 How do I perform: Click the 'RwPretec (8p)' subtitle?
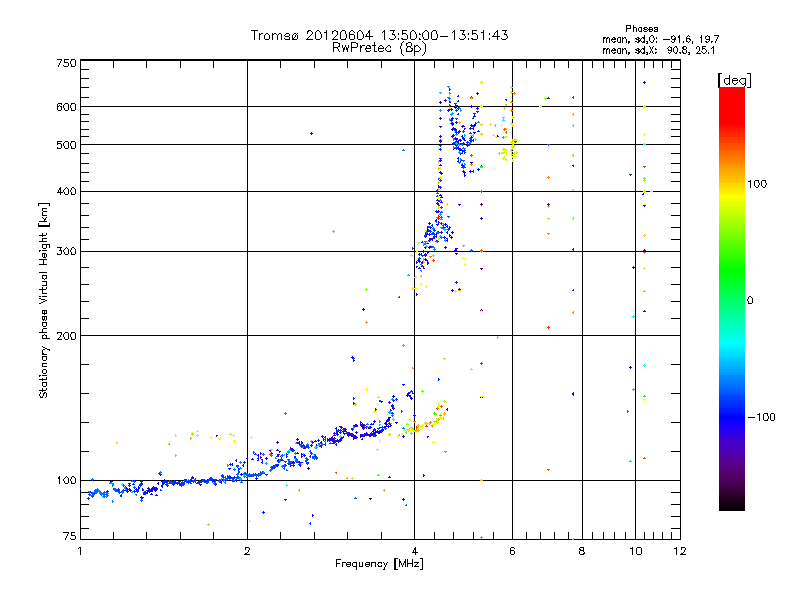tap(379, 48)
